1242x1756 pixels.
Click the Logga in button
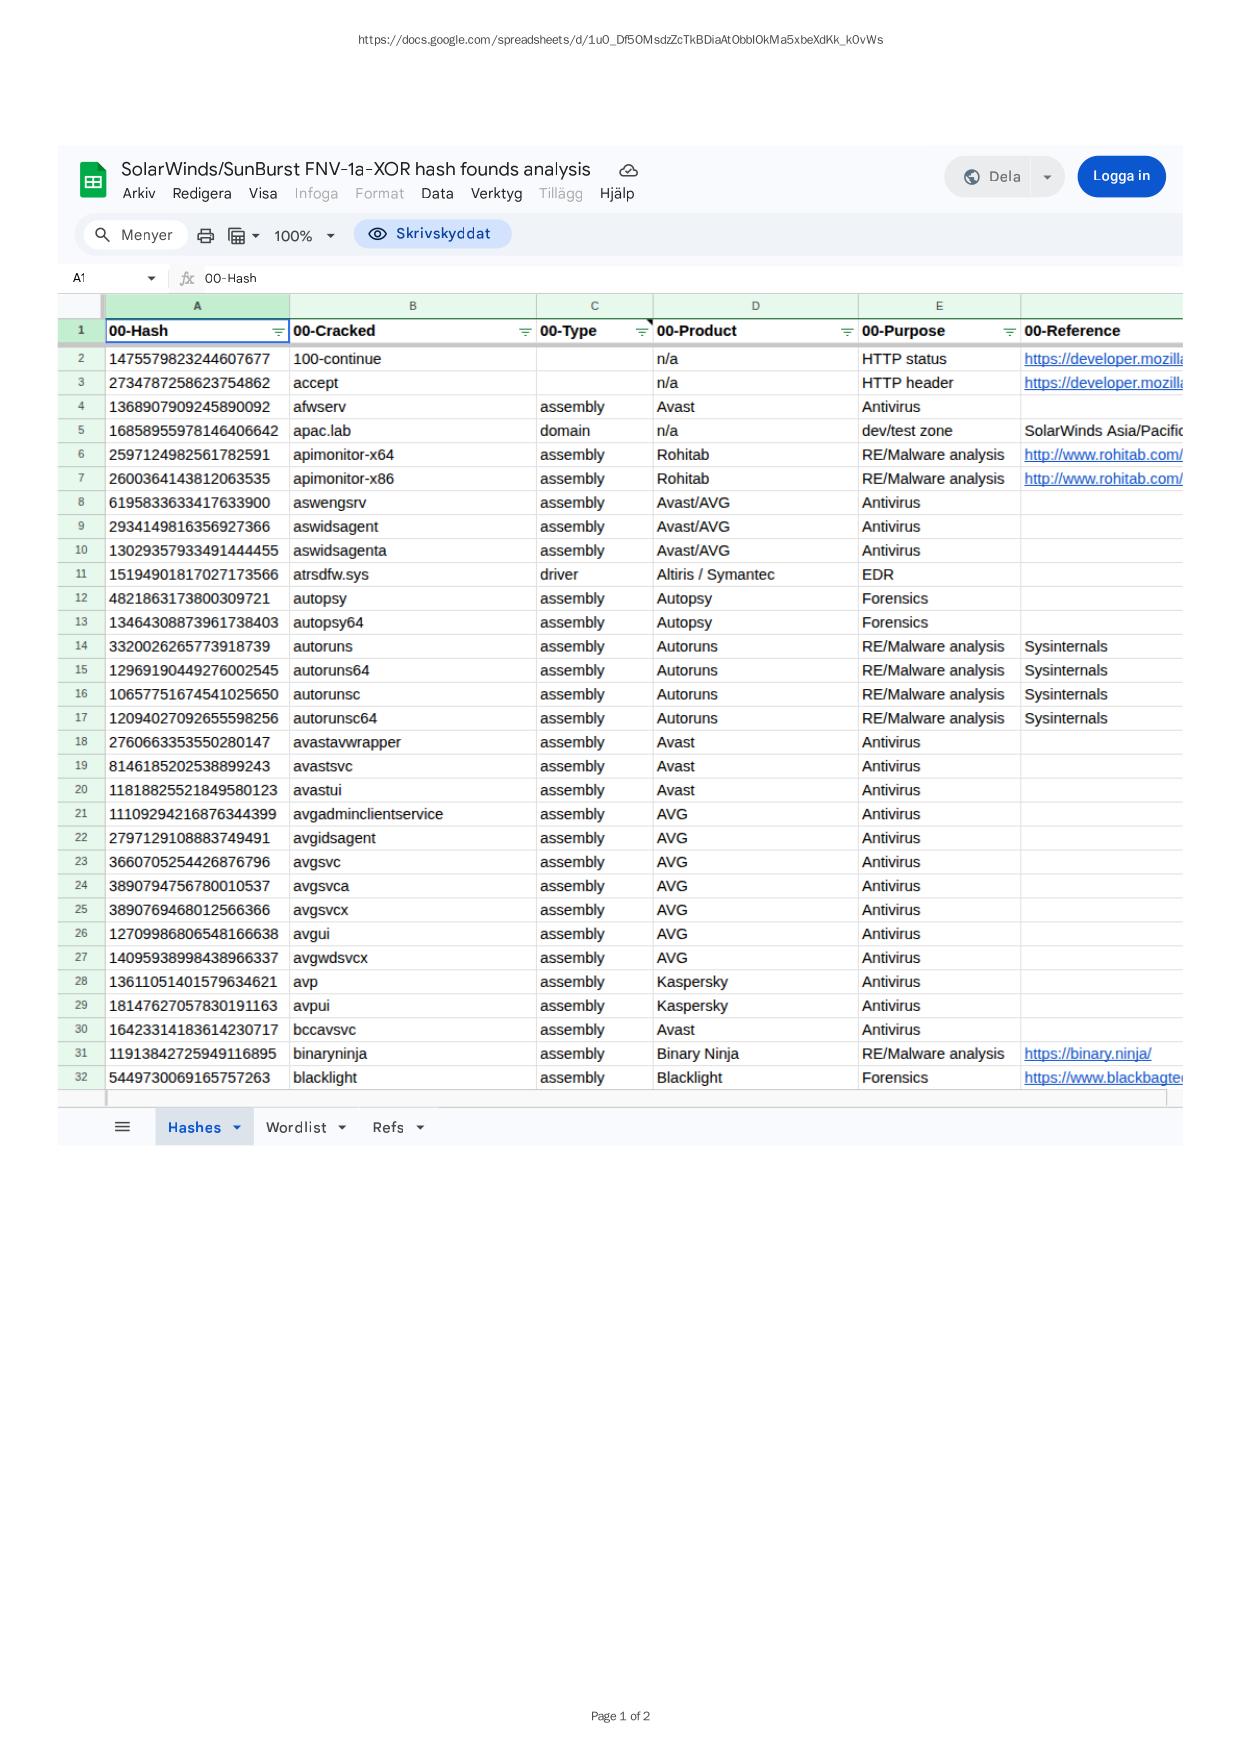(x=1121, y=176)
